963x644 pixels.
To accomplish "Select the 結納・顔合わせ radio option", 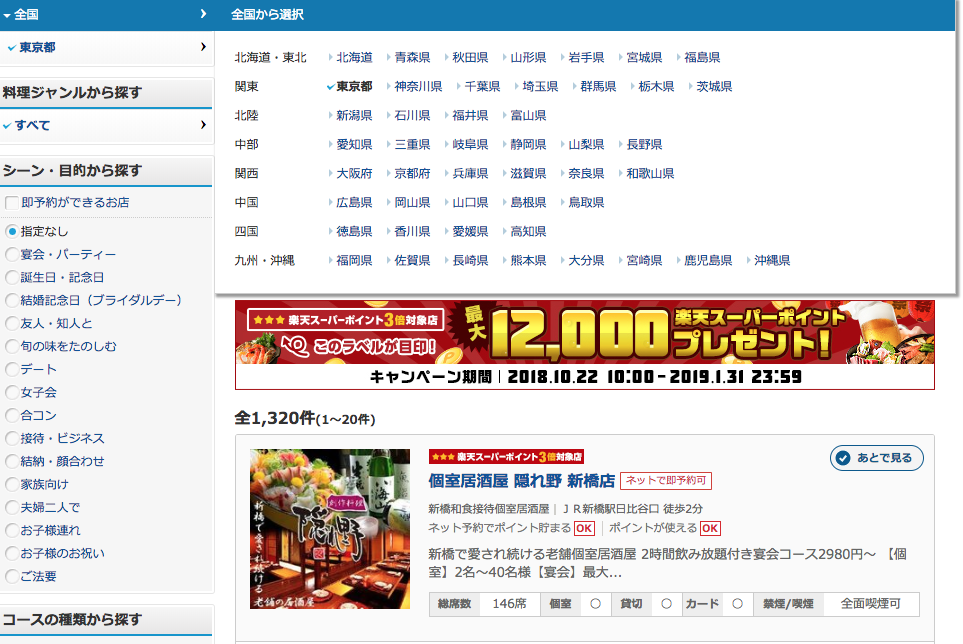I will [x=12, y=462].
